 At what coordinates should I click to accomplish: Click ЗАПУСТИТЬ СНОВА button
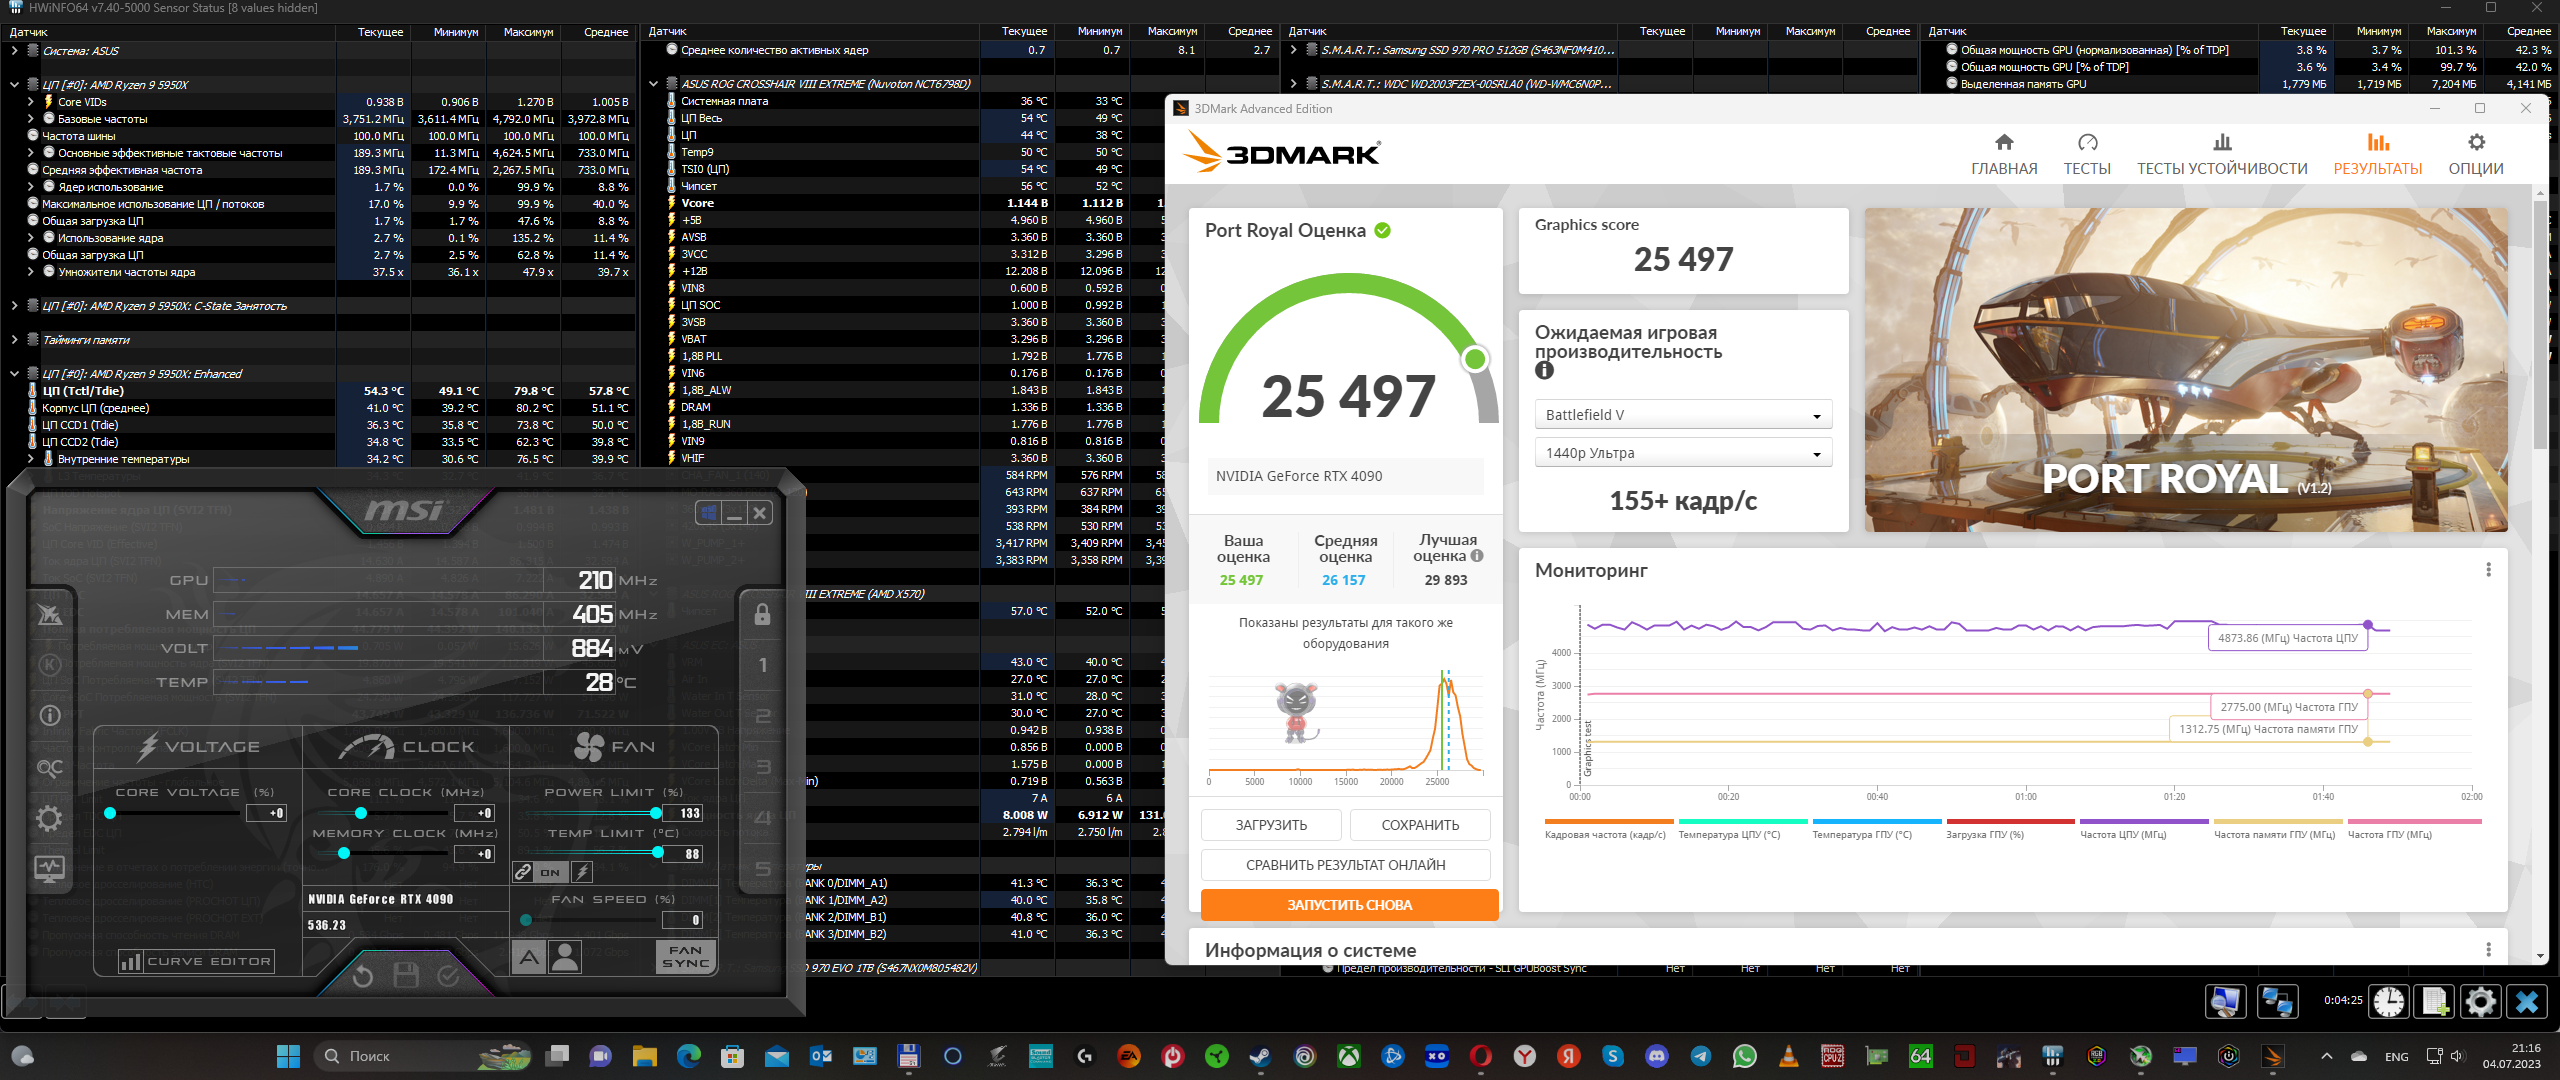point(1349,905)
